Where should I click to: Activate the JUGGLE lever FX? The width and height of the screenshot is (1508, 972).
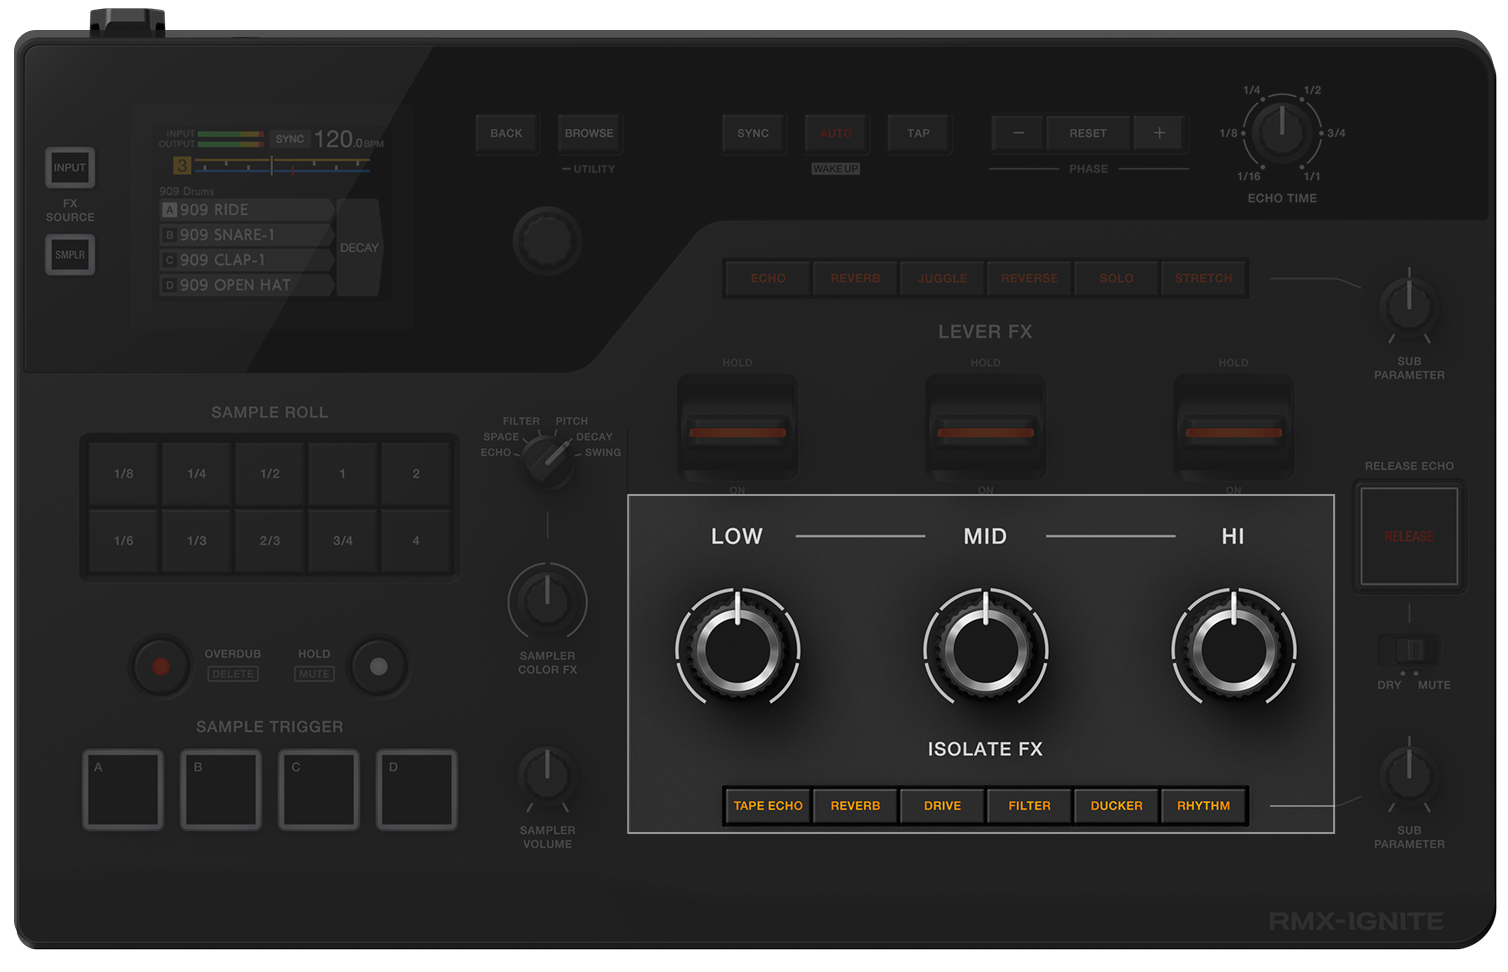click(941, 278)
